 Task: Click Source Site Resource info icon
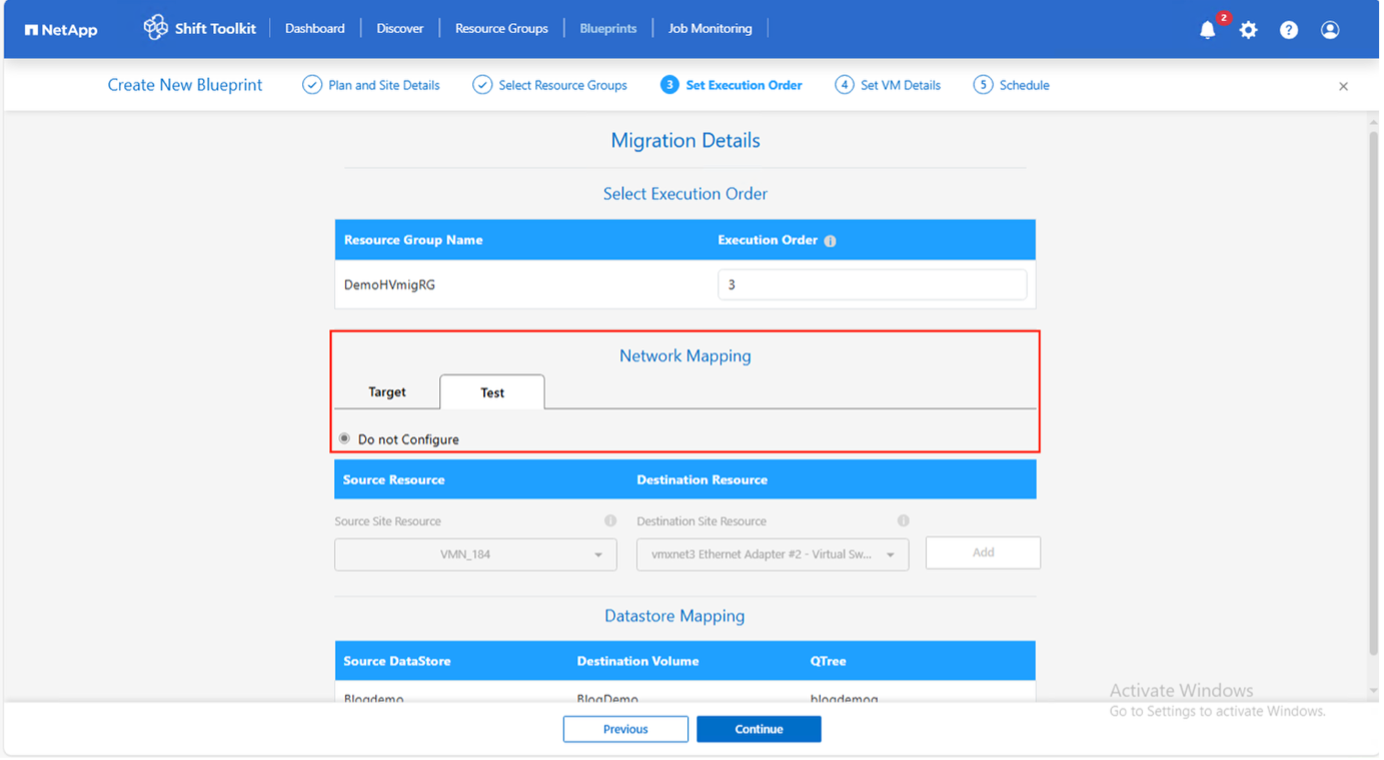coord(610,521)
